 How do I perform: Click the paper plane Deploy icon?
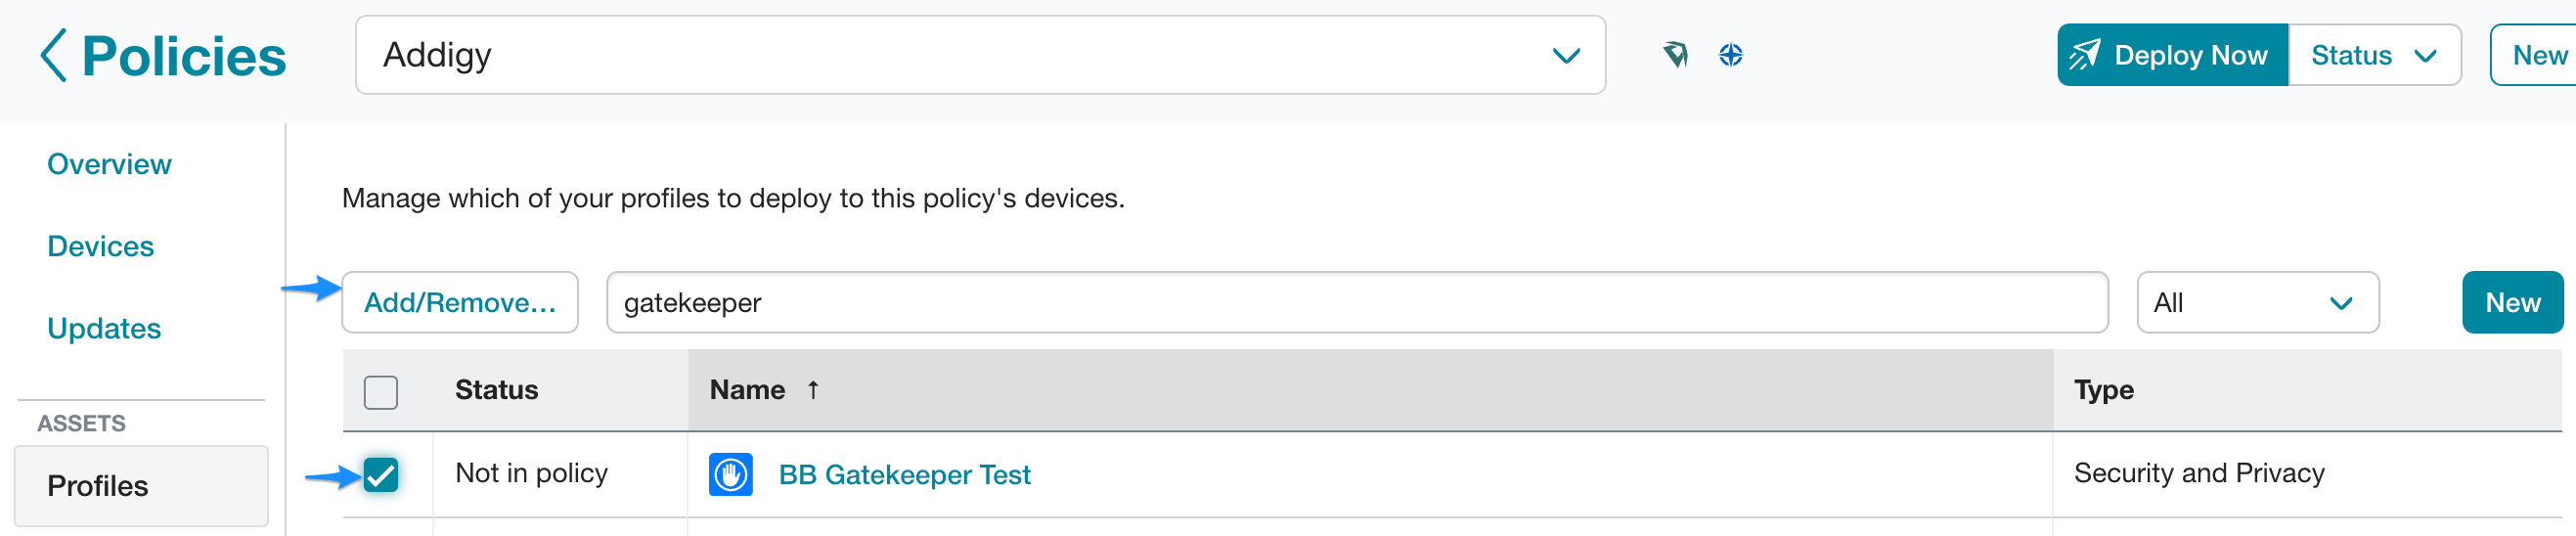[2085, 55]
